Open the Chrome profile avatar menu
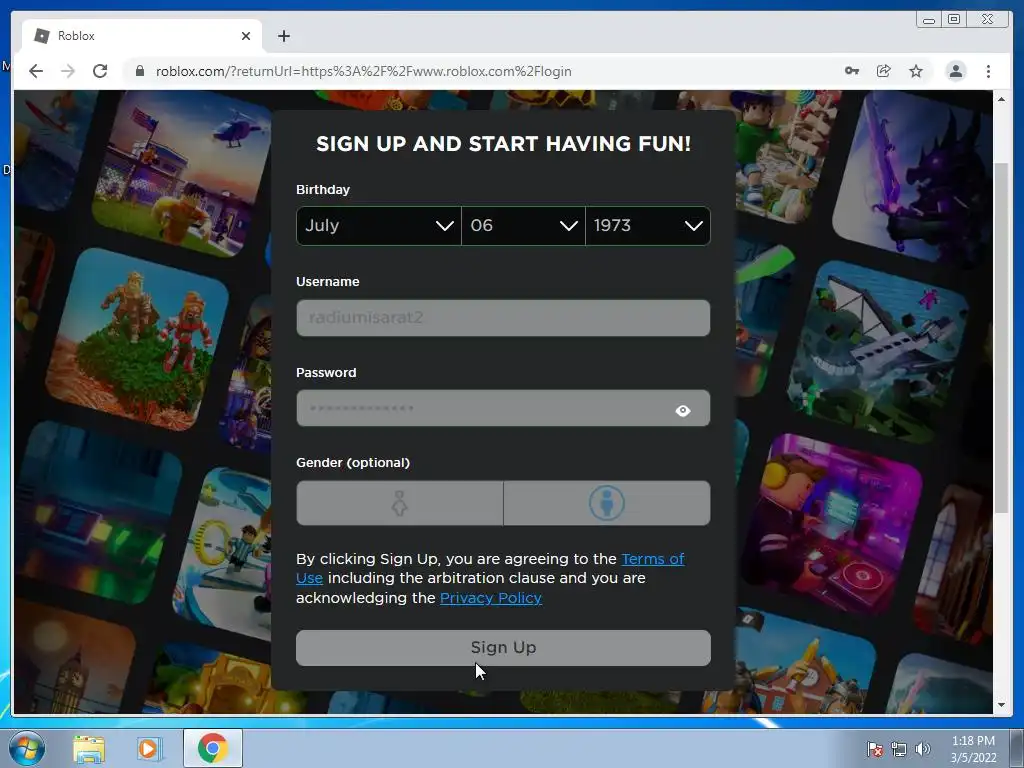Viewport: 1024px width, 768px height. (x=955, y=71)
